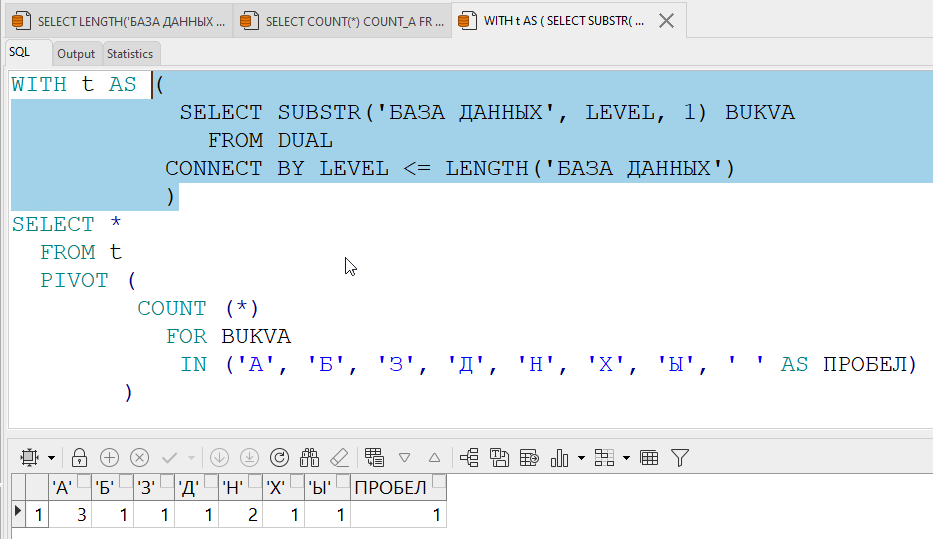The image size is (933, 539).
Task: Switch to the Output tab
Action: (x=76, y=54)
